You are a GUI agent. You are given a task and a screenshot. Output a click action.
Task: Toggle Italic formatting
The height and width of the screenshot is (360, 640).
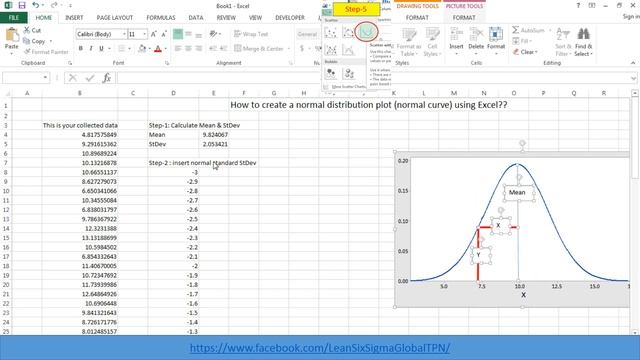click(91, 49)
